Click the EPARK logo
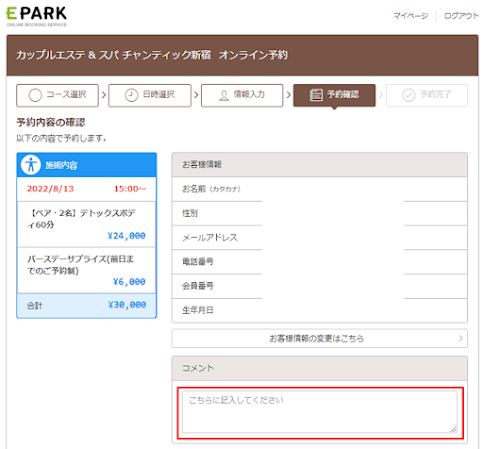 (x=37, y=16)
